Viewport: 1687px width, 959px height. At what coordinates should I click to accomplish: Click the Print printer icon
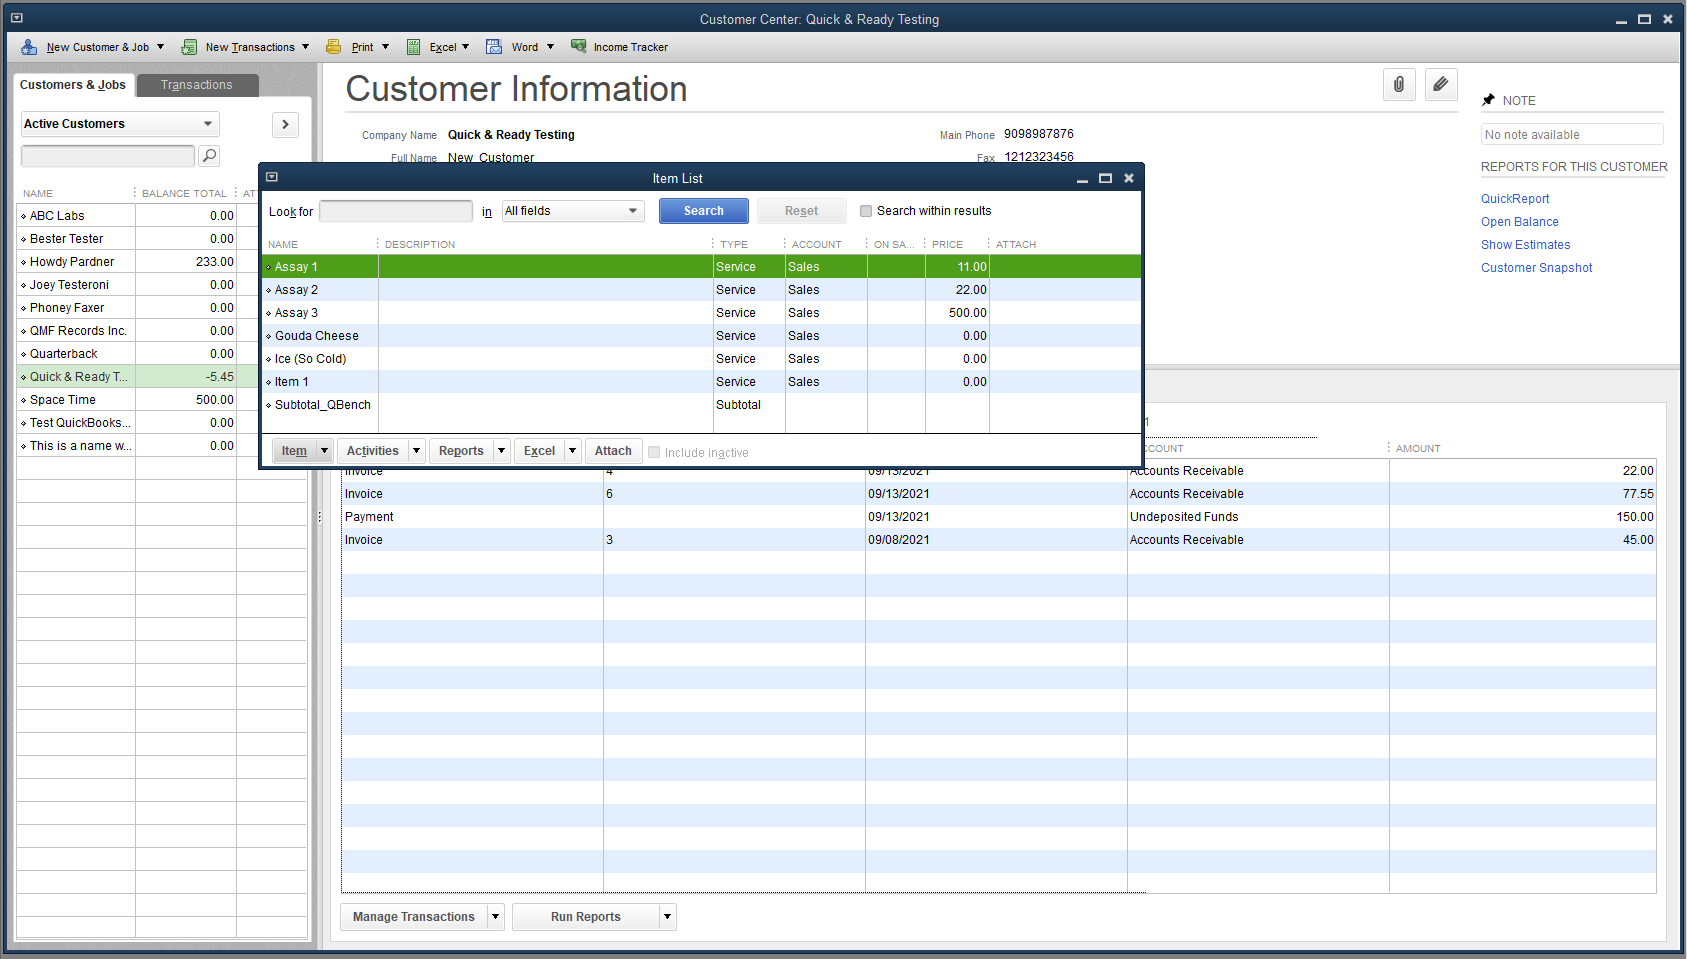pyautogui.click(x=334, y=47)
